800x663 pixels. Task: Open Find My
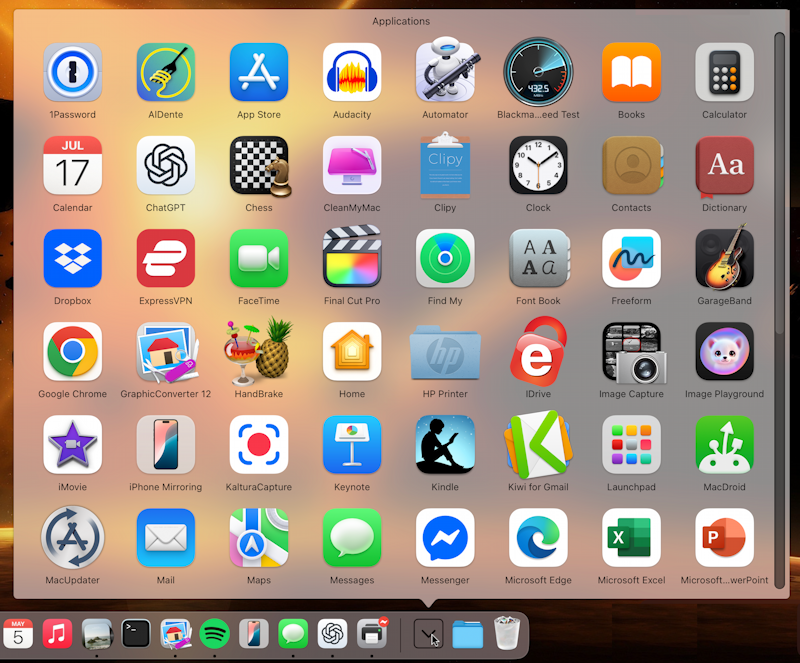[x=445, y=258]
